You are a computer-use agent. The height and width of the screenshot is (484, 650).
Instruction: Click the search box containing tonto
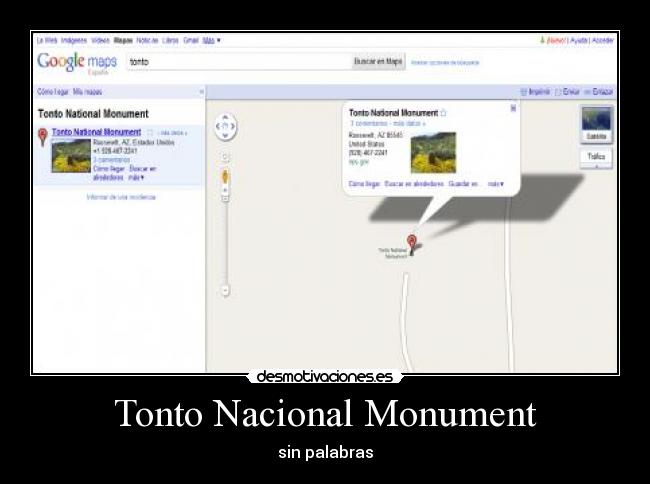tap(239, 62)
